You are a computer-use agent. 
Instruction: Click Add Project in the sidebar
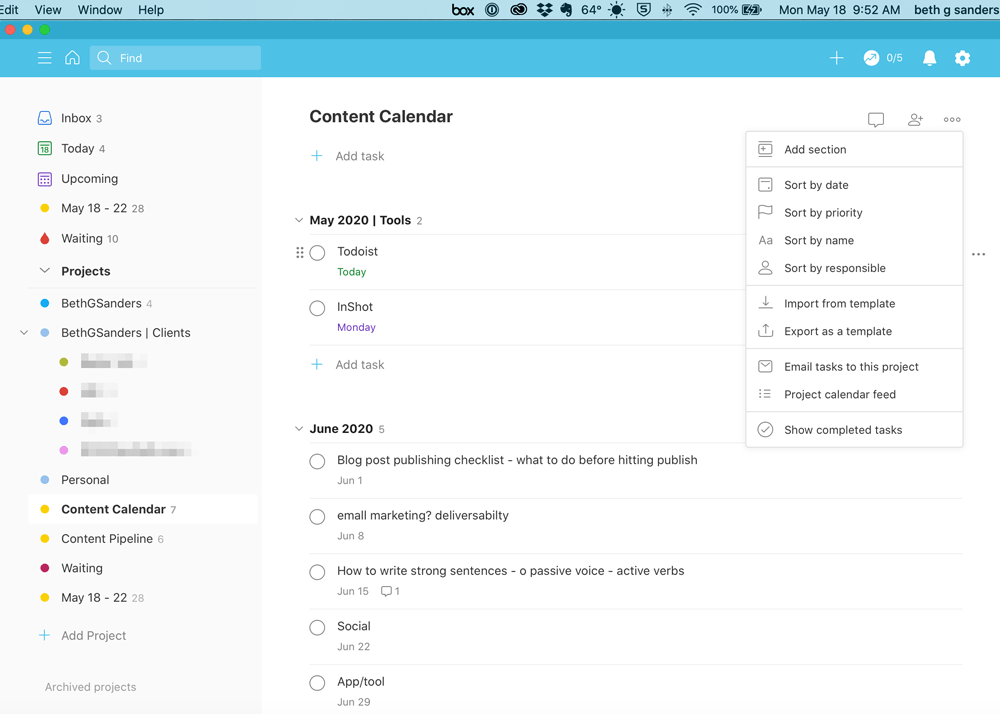91,635
